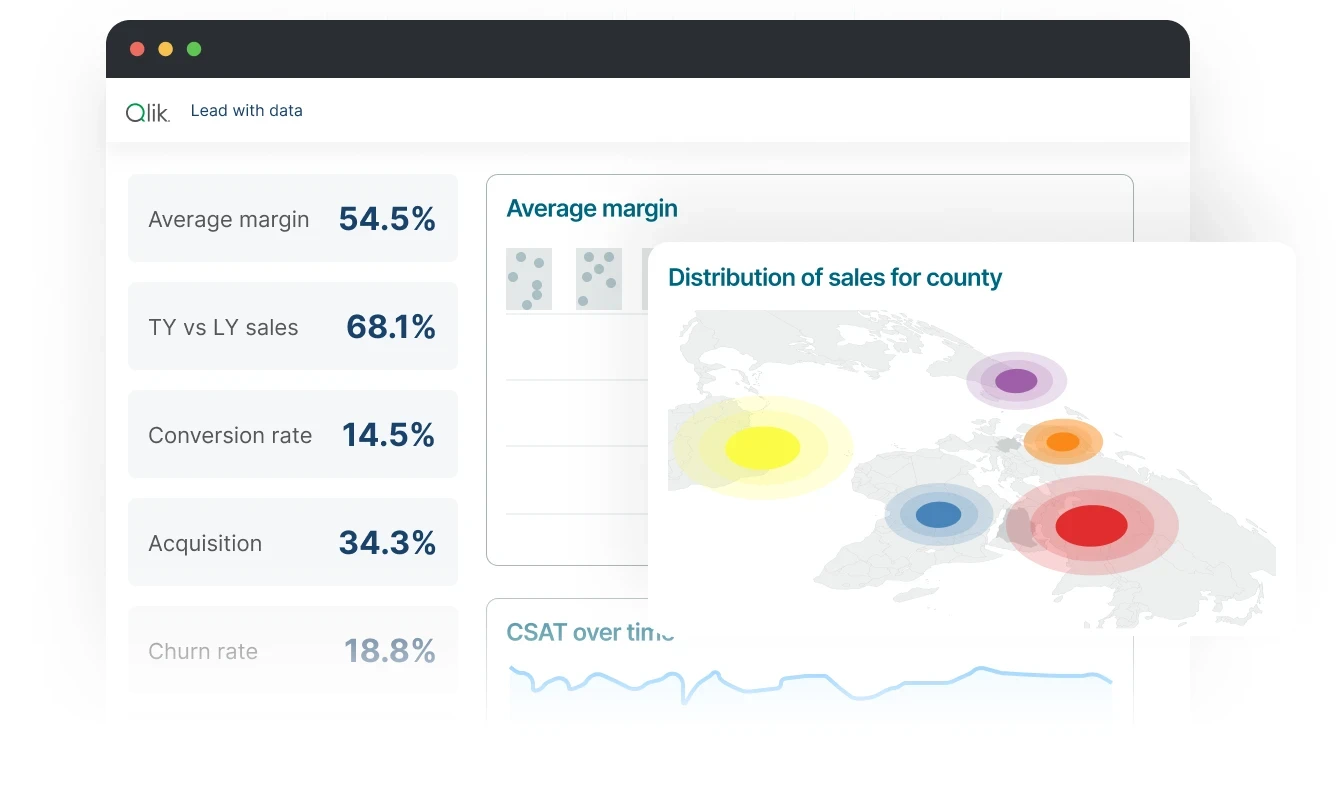The image size is (1340, 800).
Task: Click the 14.5% value
Action: pos(388,435)
